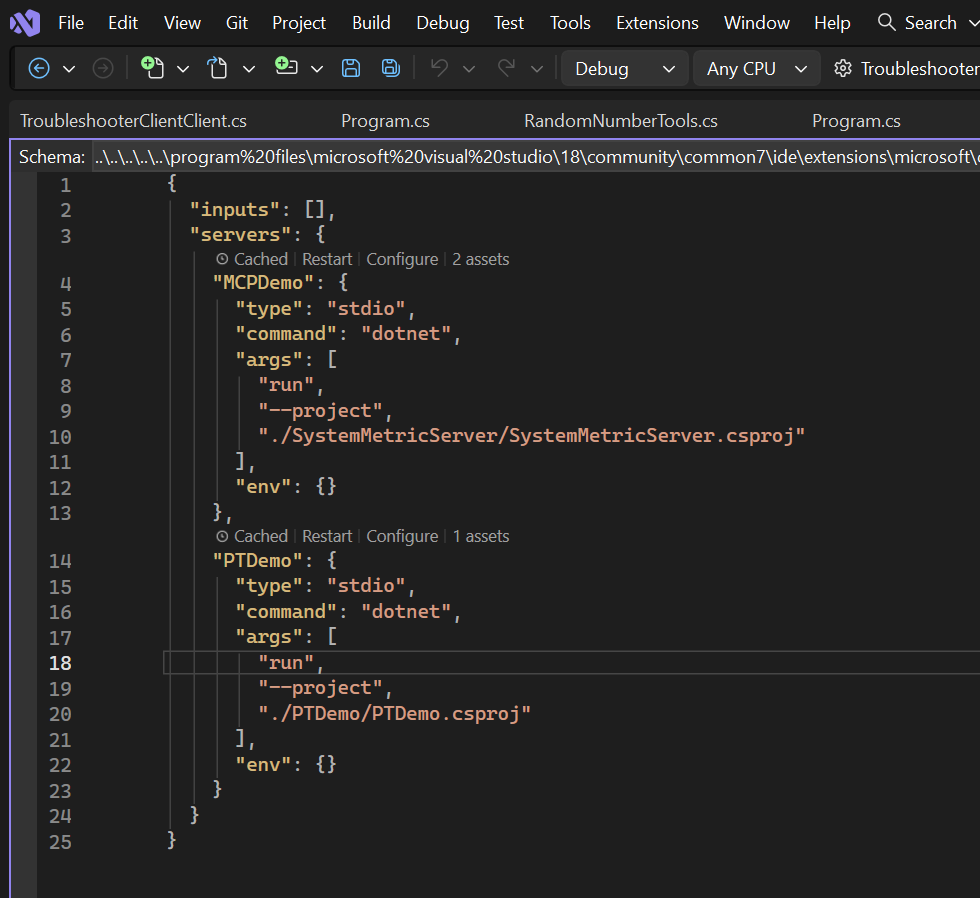Screen dimensions: 980x898
Task: Configure the PTDemo server via CodeLens
Action: pyautogui.click(x=402, y=535)
